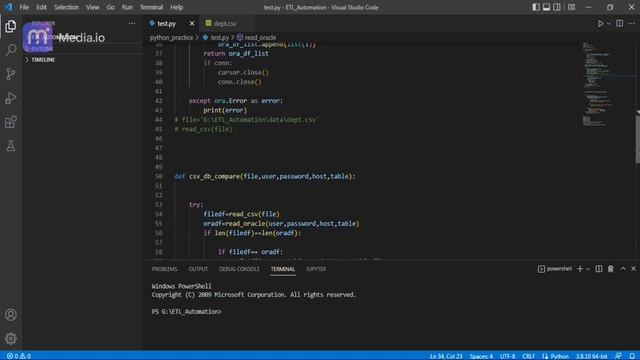Click the PowerShell prompt line in terminal
This screenshot has height=360, width=640.
186,311
